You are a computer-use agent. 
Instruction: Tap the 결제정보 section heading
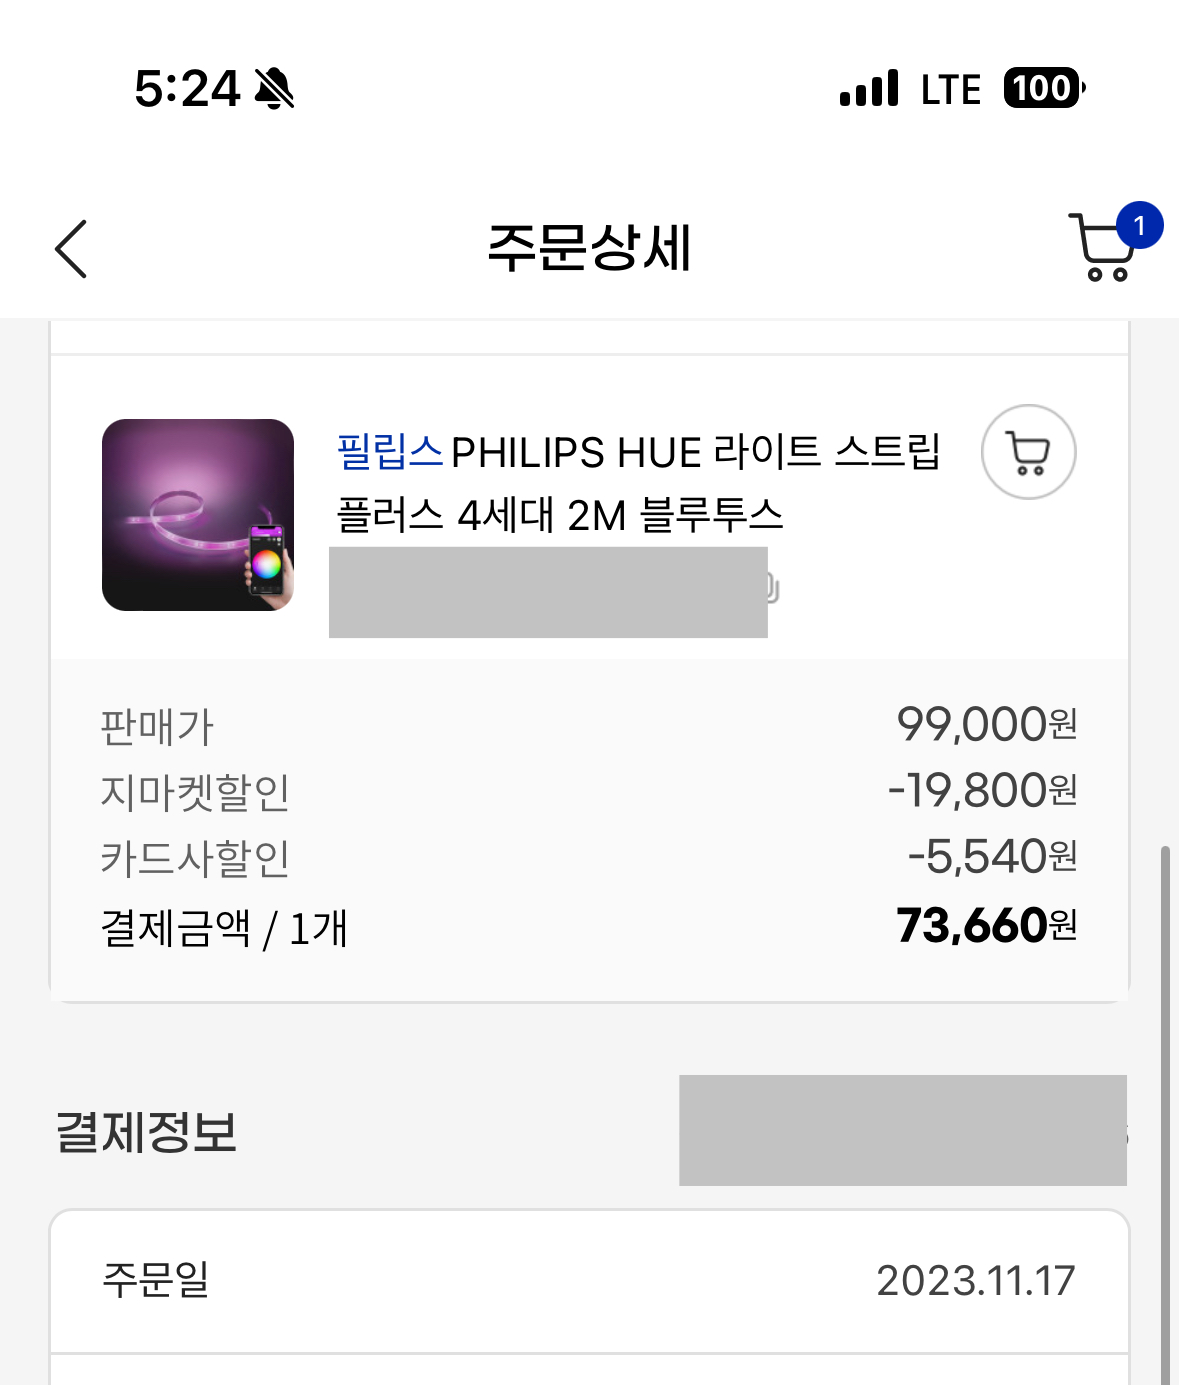pyautogui.click(x=146, y=1132)
